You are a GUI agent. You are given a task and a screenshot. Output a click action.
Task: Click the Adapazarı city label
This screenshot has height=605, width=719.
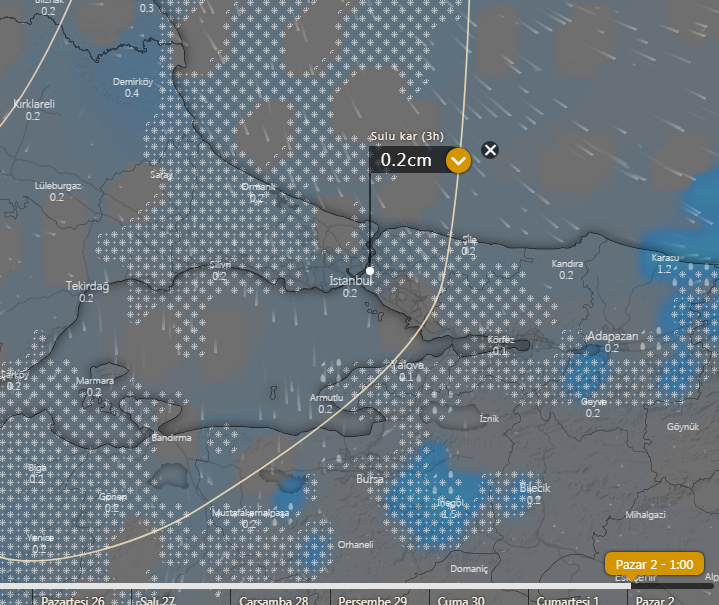coord(612,336)
